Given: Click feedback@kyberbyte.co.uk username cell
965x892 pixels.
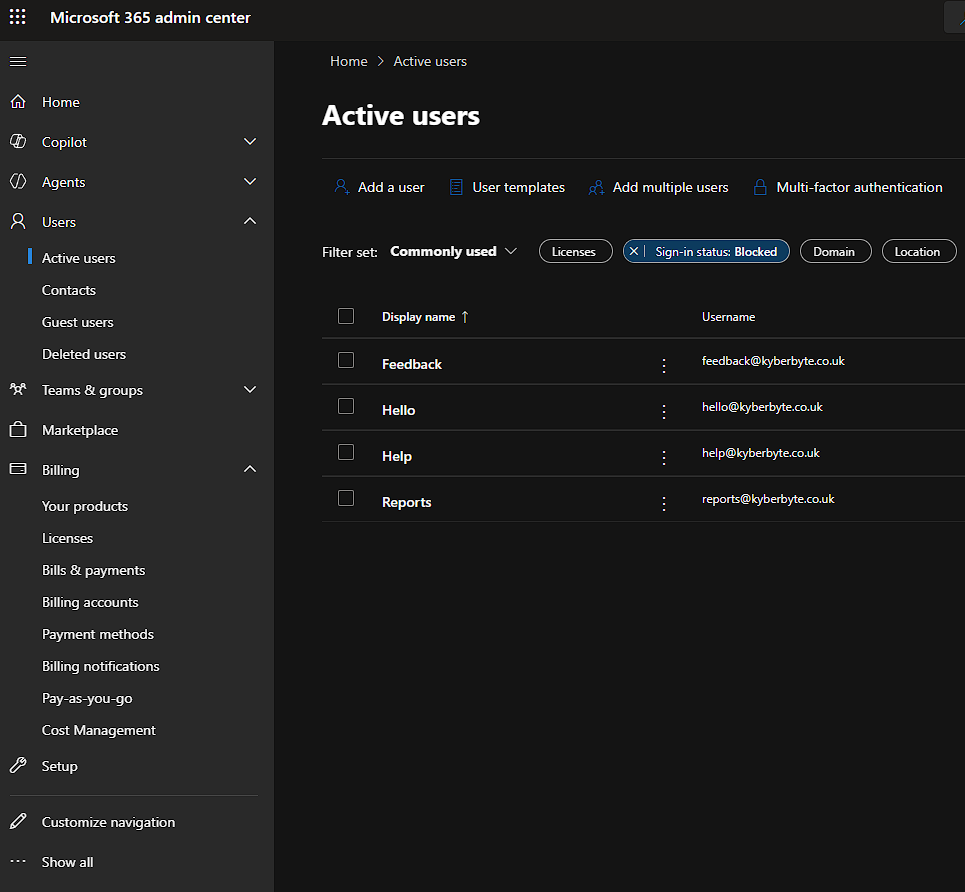Looking at the screenshot, I should coord(773,361).
